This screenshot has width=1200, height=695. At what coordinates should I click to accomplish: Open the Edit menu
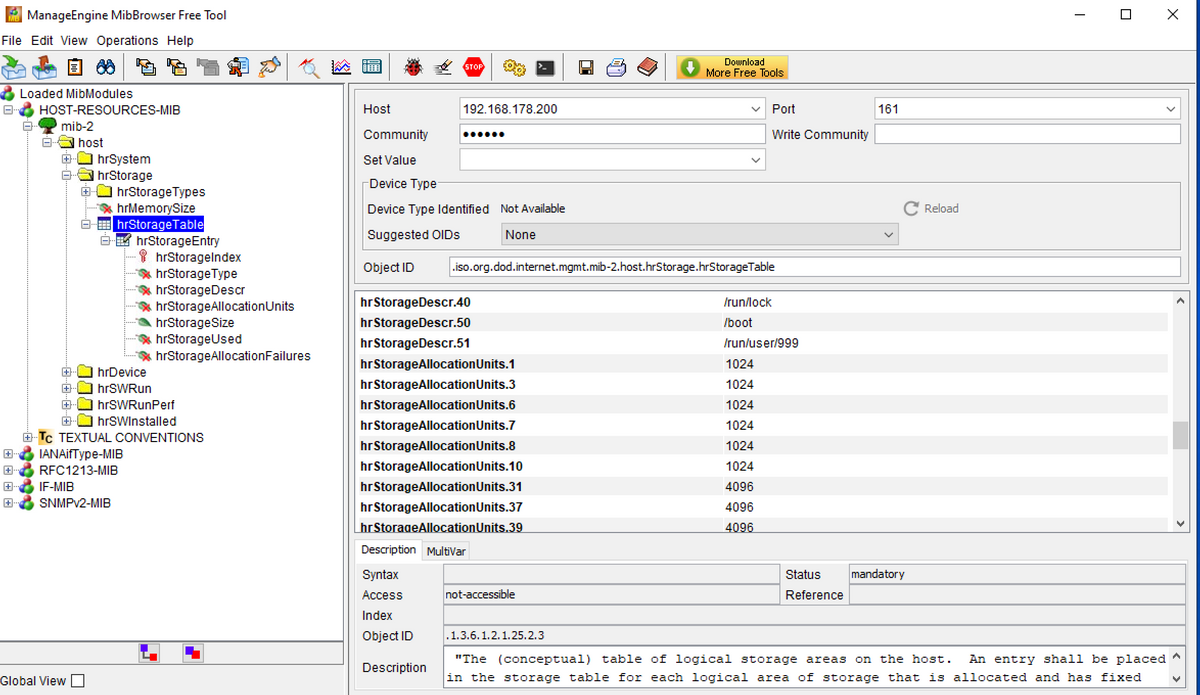click(42, 41)
